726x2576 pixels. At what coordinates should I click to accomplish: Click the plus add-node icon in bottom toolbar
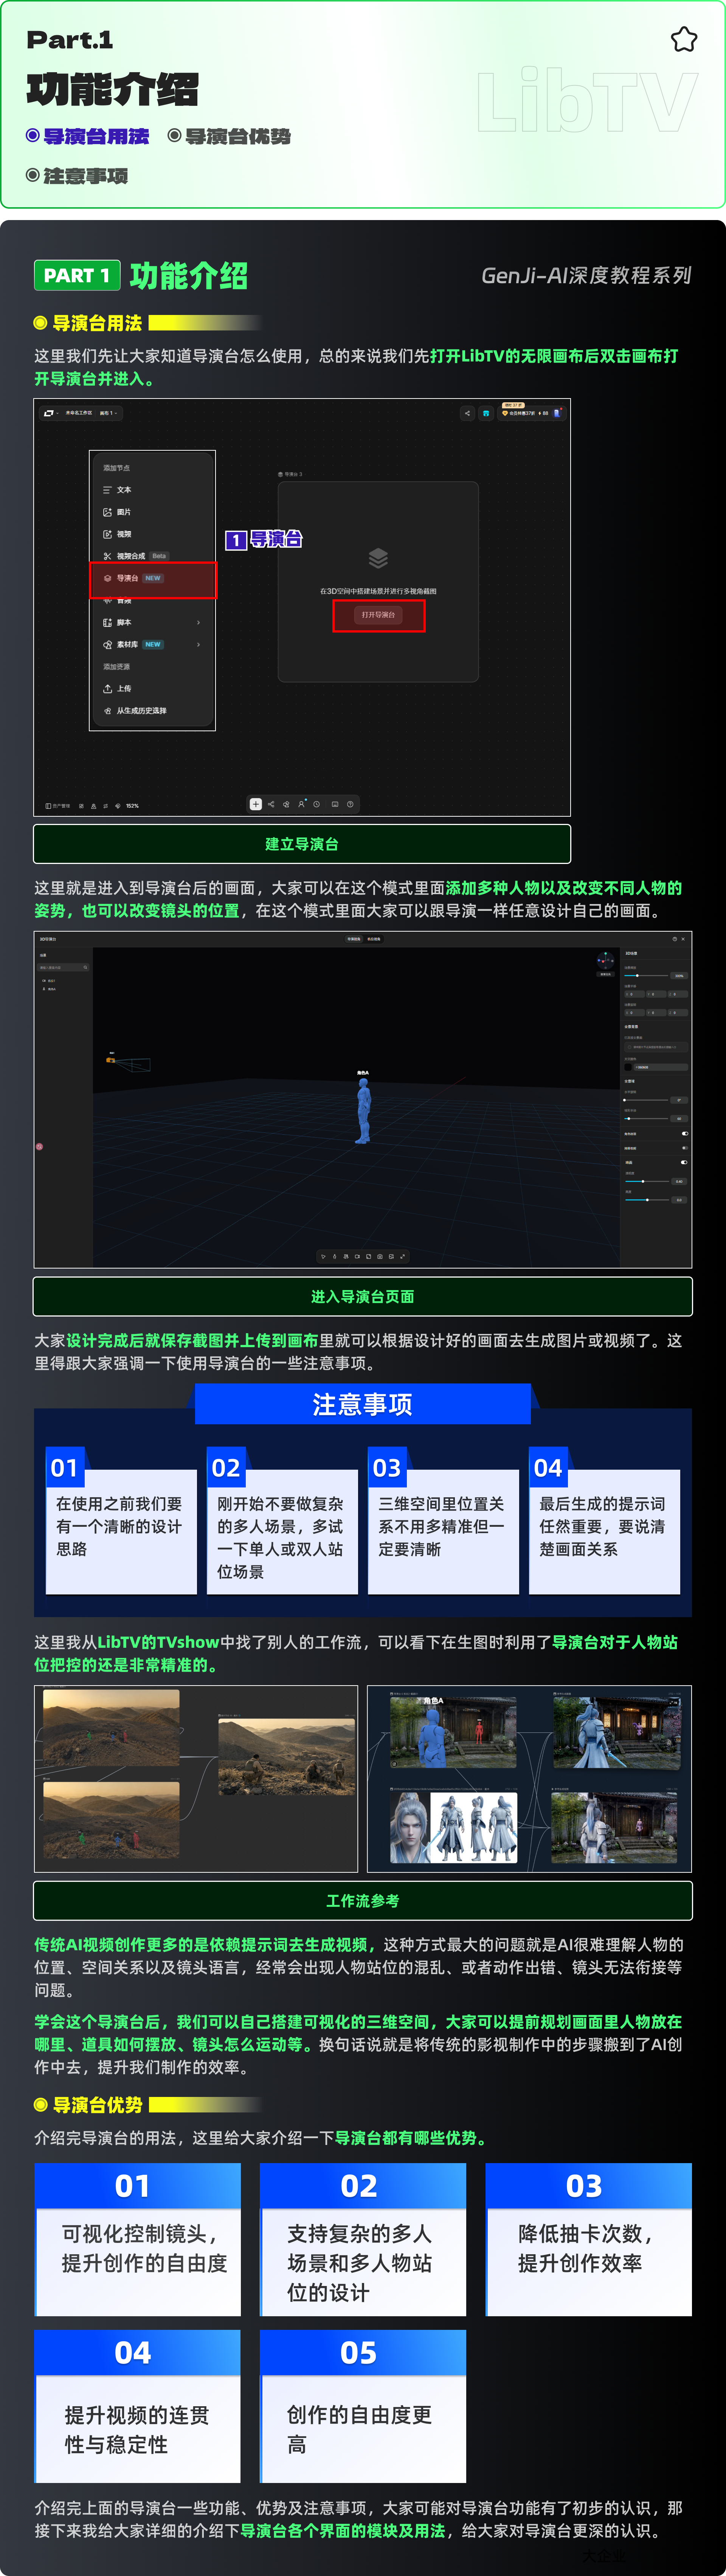256,804
